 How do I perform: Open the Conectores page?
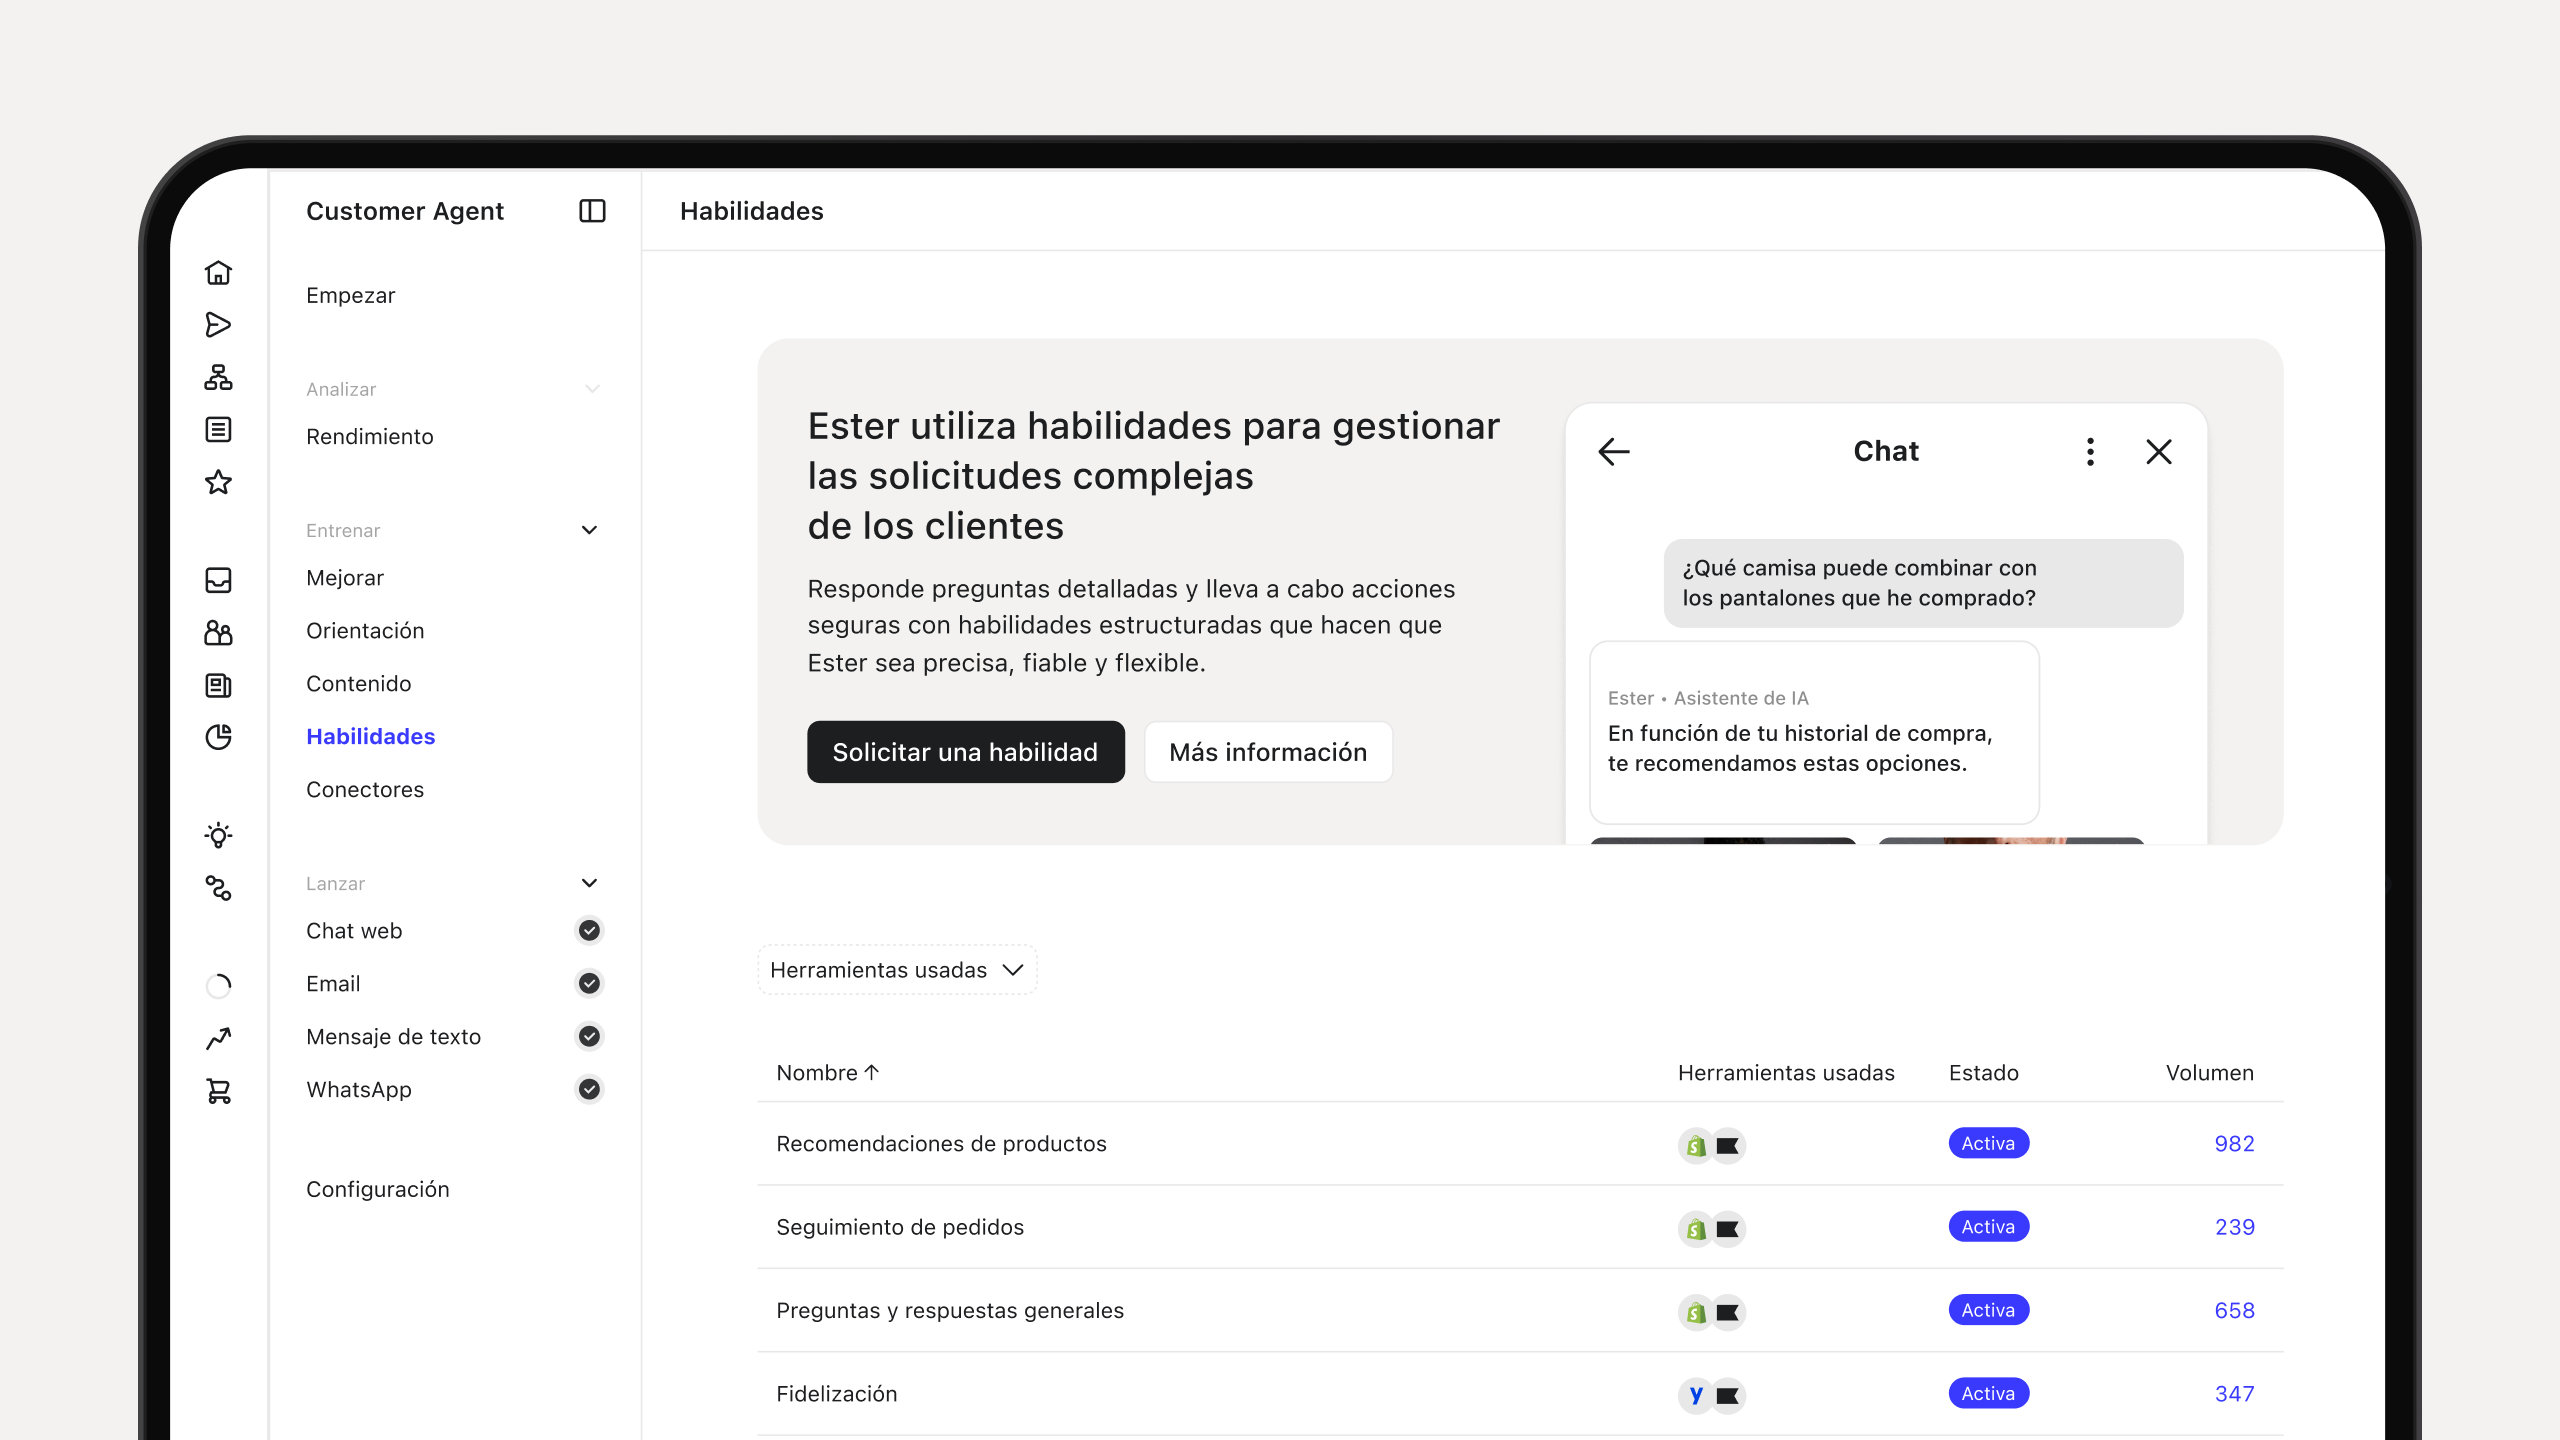[x=365, y=790]
